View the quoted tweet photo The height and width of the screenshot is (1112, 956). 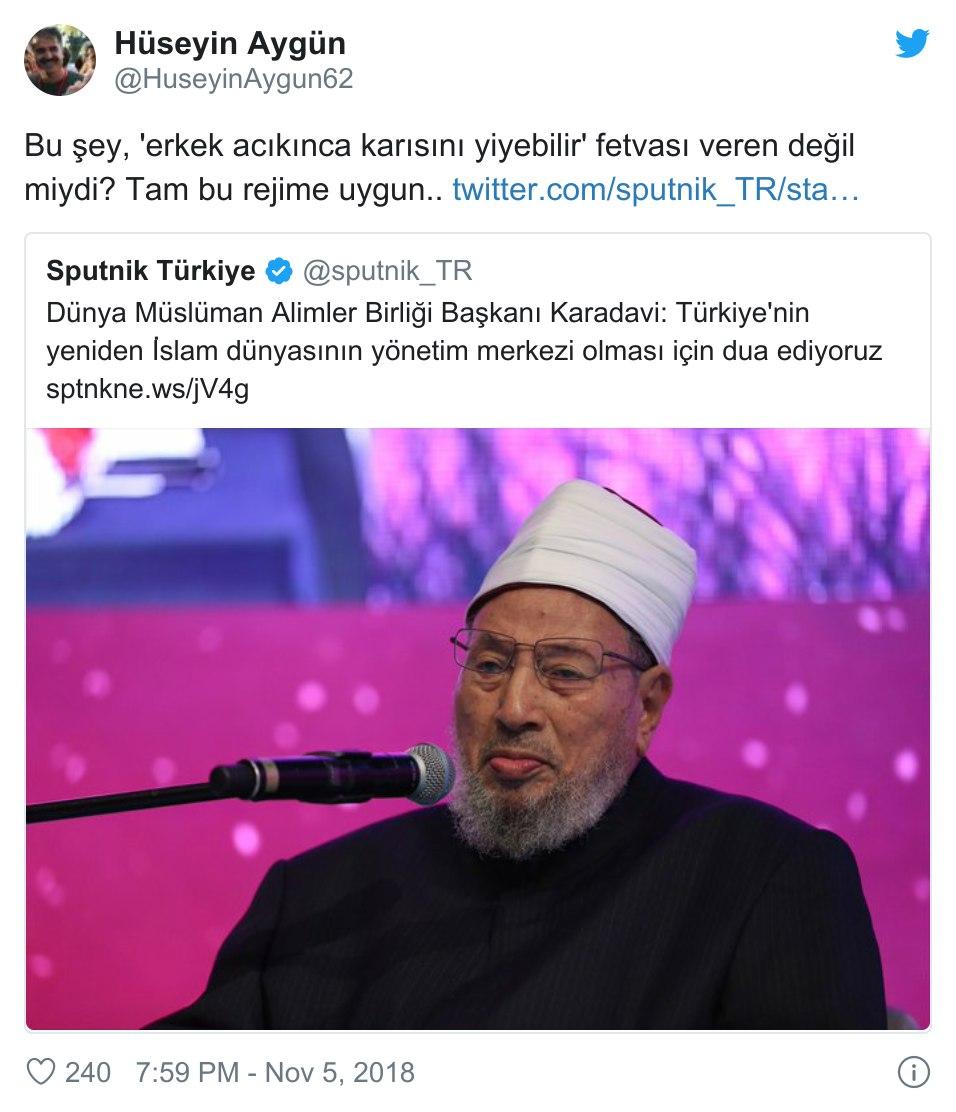pyautogui.click(x=478, y=728)
